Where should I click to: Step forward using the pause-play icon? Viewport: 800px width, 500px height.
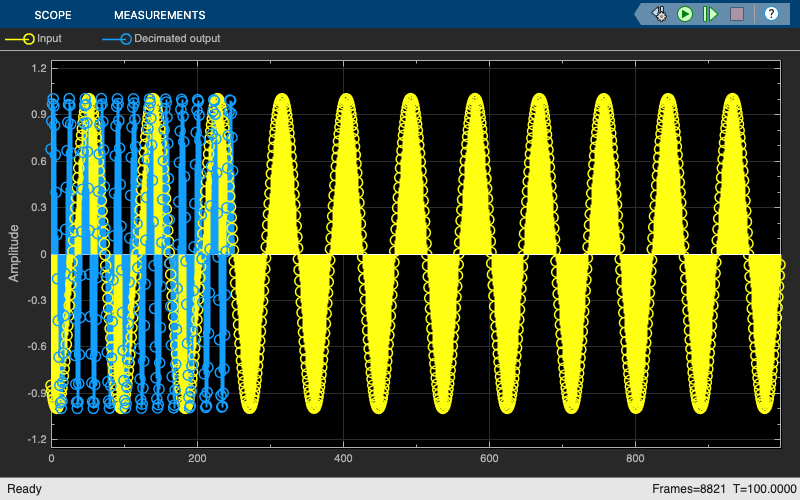tap(710, 14)
